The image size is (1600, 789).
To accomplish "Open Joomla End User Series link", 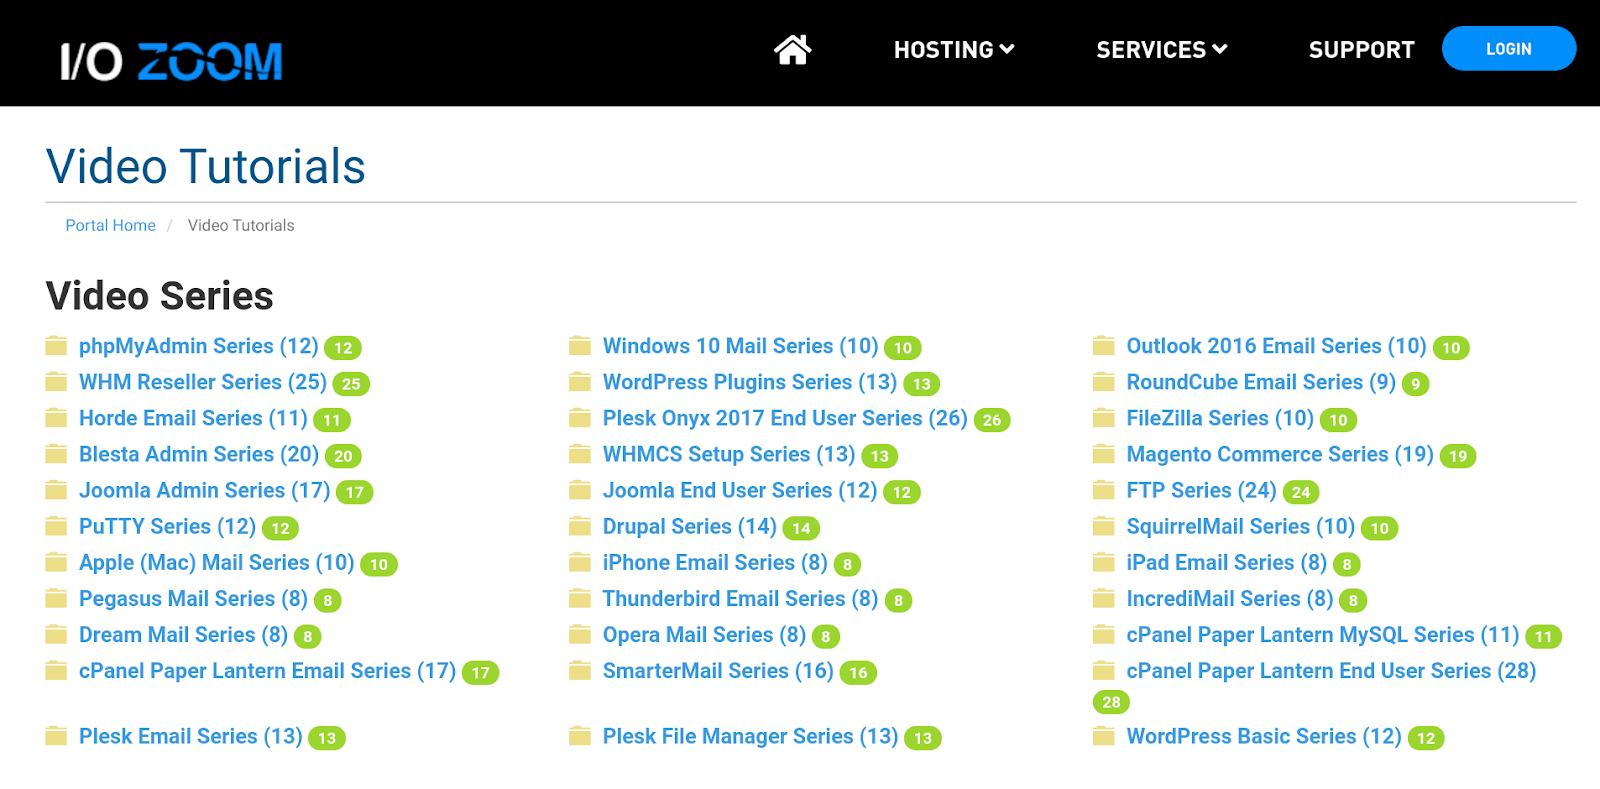I will 740,490.
